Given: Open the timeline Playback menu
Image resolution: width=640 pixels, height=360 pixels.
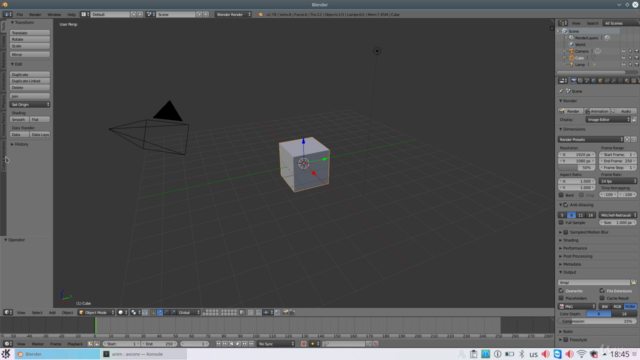Looking at the screenshot, I should pyautogui.click(x=75, y=344).
